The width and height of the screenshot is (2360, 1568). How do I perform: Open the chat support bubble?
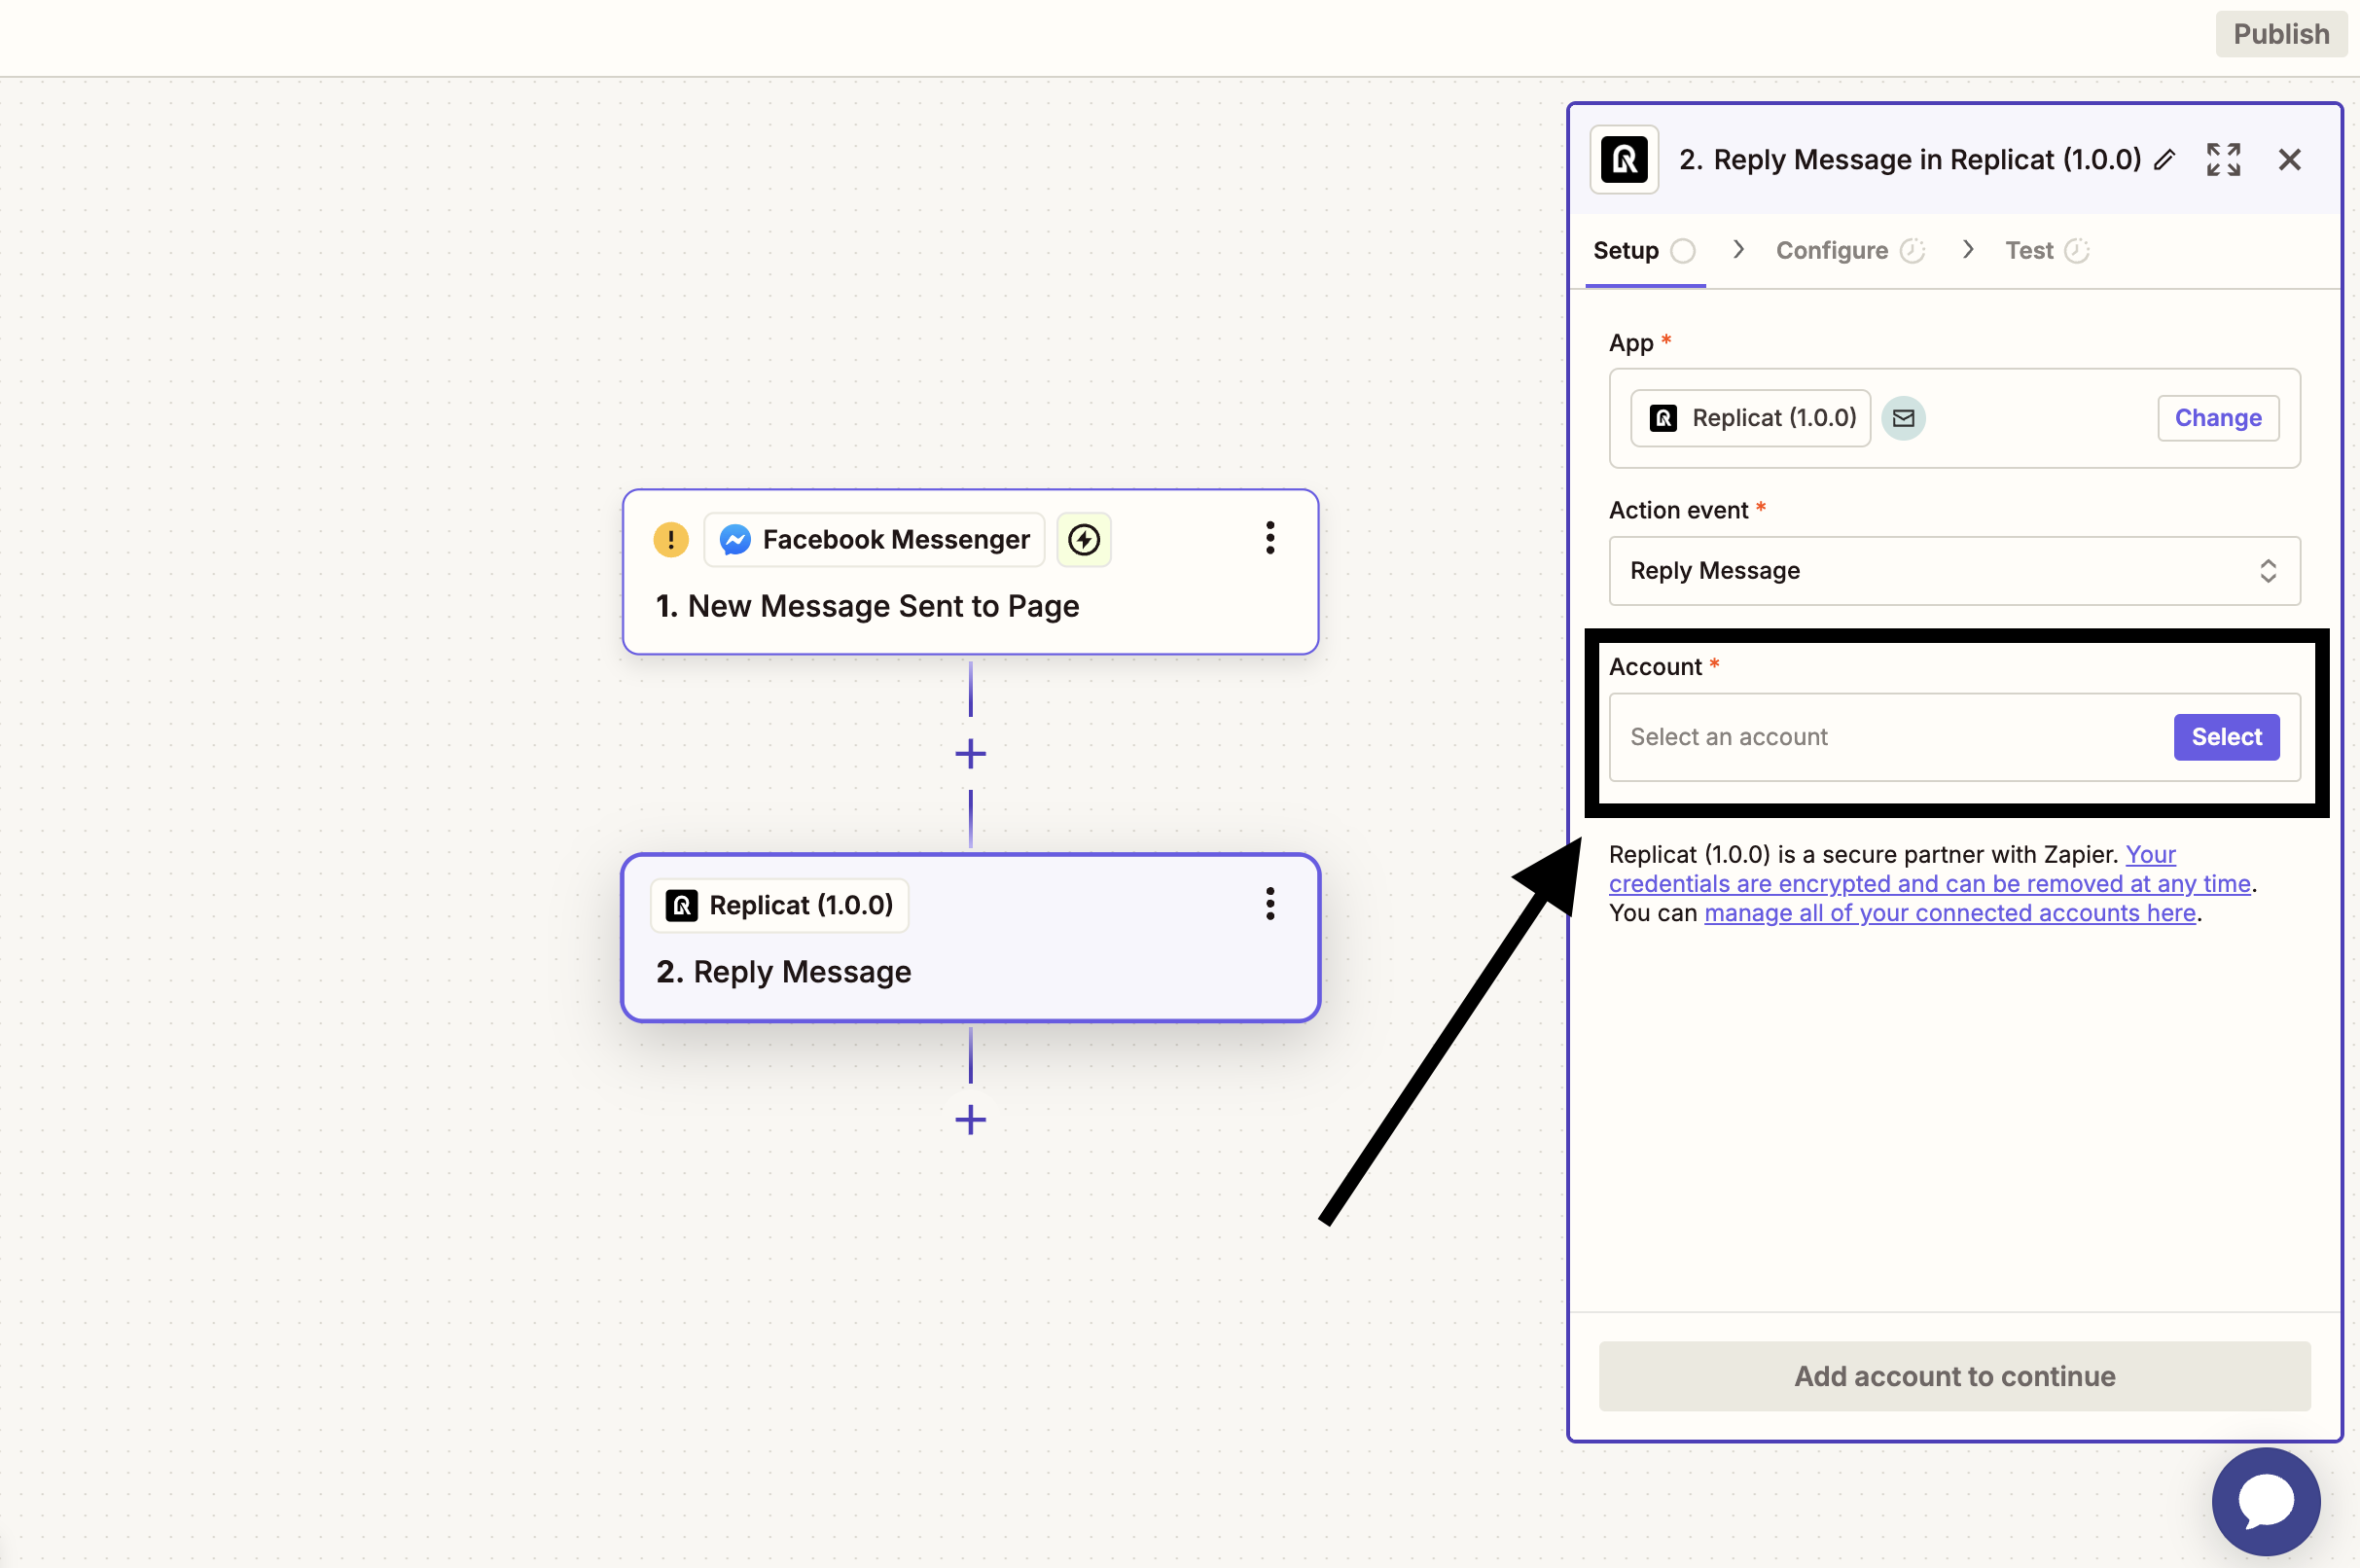pos(2265,1501)
